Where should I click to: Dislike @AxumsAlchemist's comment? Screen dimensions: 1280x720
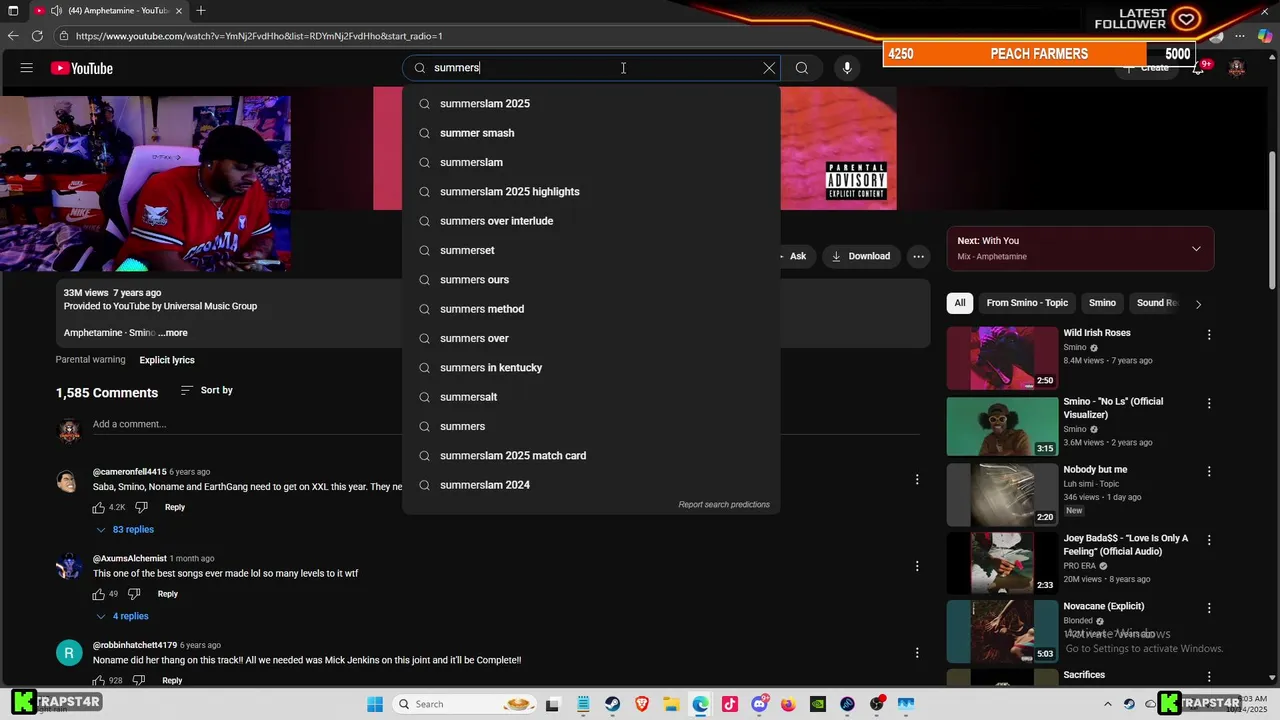[134, 594]
